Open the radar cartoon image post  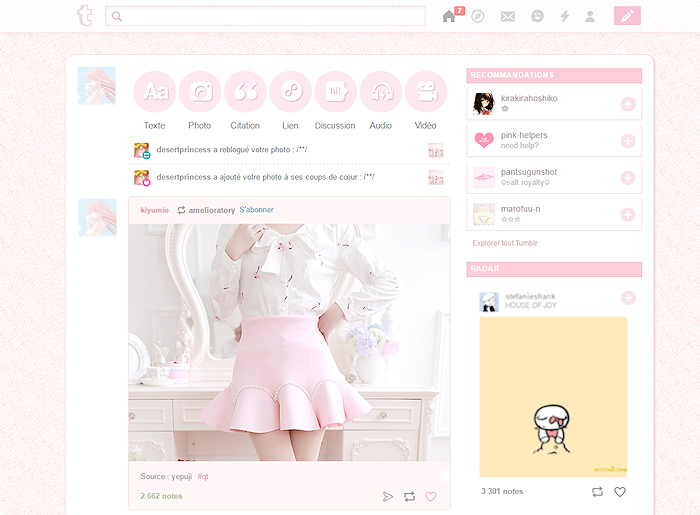click(x=553, y=397)
